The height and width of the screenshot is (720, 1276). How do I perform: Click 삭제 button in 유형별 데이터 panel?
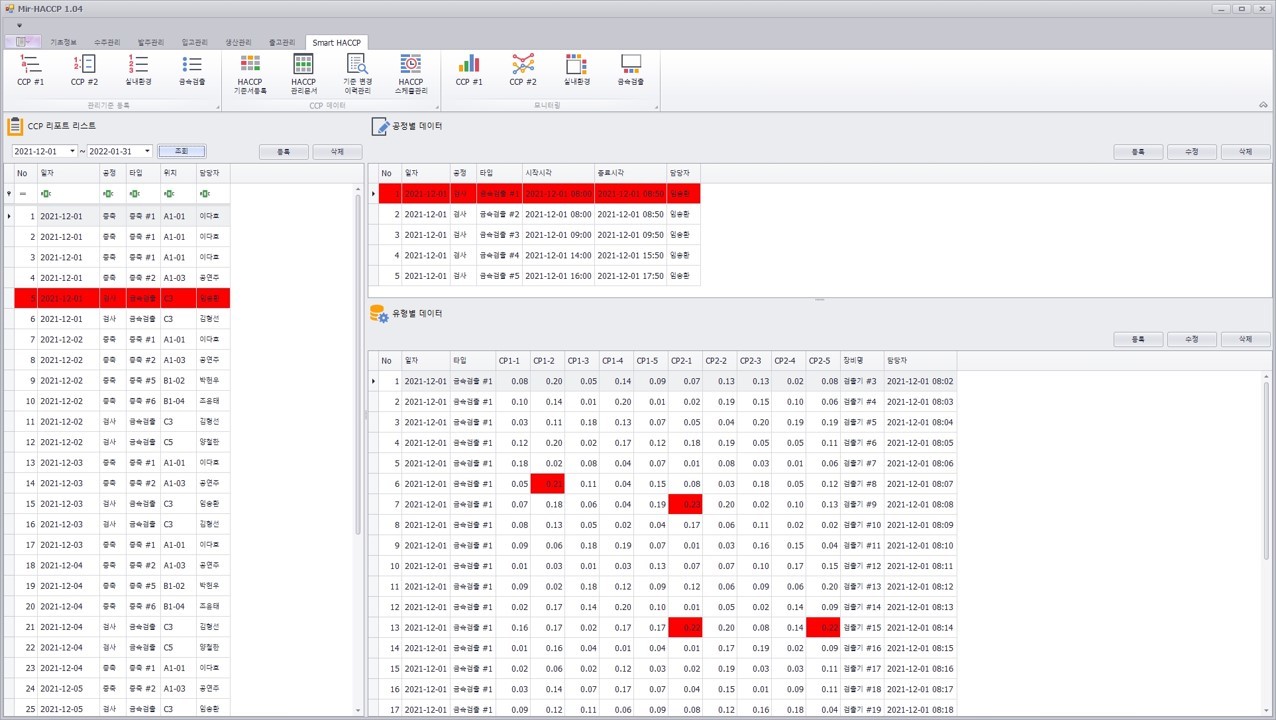tap(1245, 339)
